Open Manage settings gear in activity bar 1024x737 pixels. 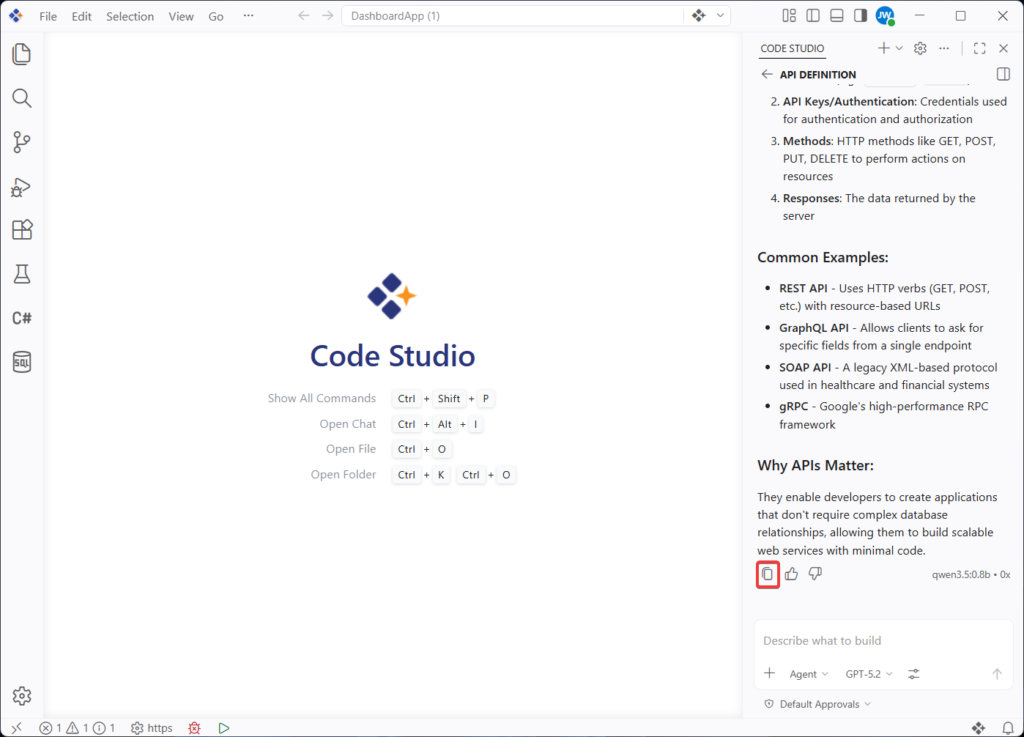(x=22, y=696)
